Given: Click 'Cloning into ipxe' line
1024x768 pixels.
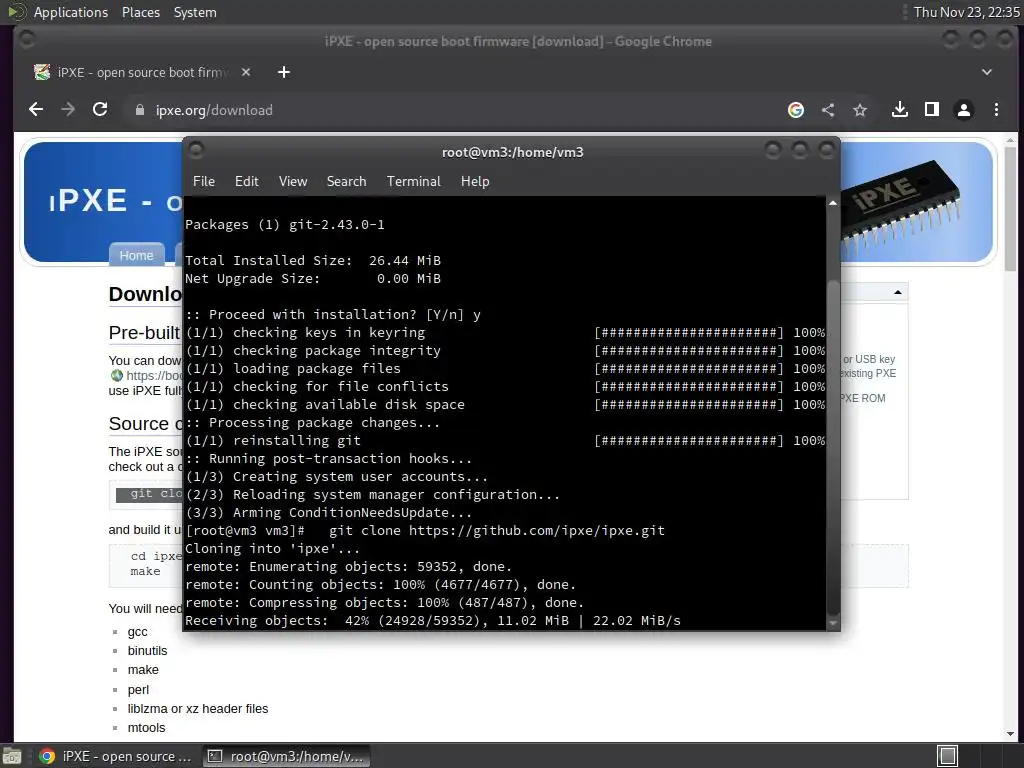Looking at the screenshot, I should pos(272,549).
